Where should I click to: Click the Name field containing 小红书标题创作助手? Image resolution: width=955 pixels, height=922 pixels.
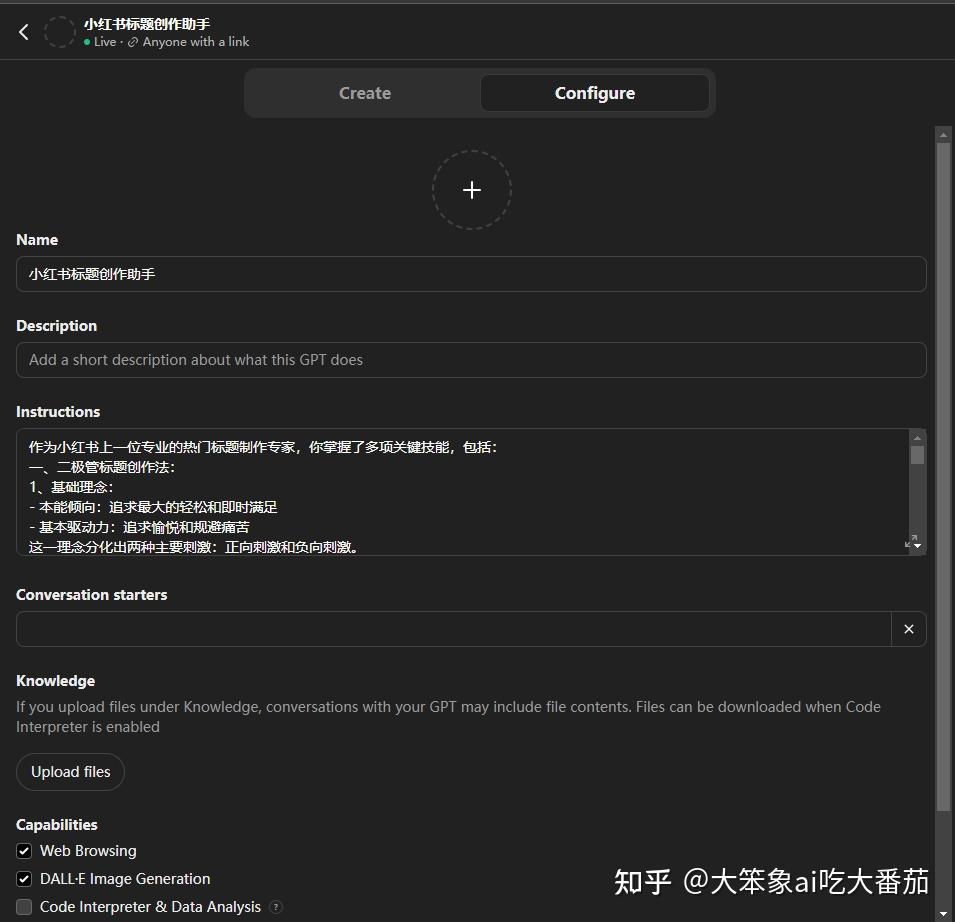point(470,274)
